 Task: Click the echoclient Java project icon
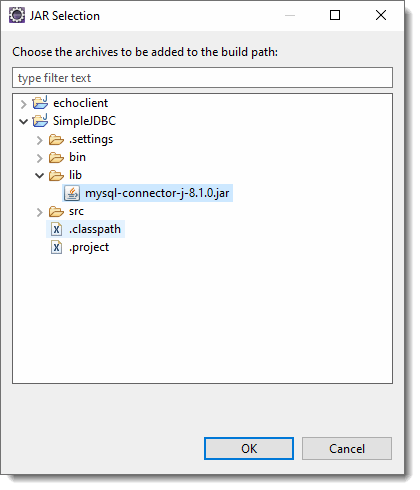pos(40,103)
